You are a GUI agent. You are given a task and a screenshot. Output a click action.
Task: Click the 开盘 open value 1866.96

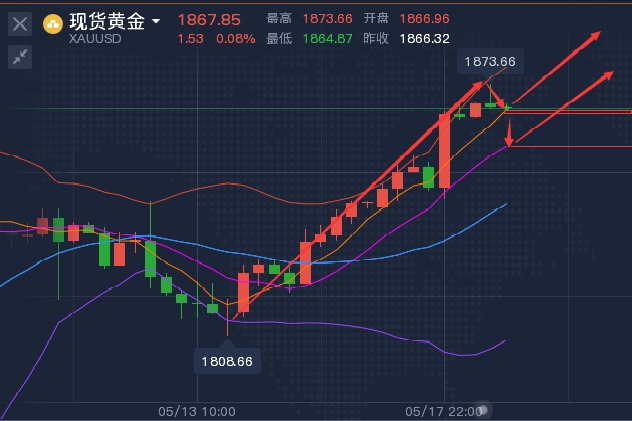click(423, 19)
